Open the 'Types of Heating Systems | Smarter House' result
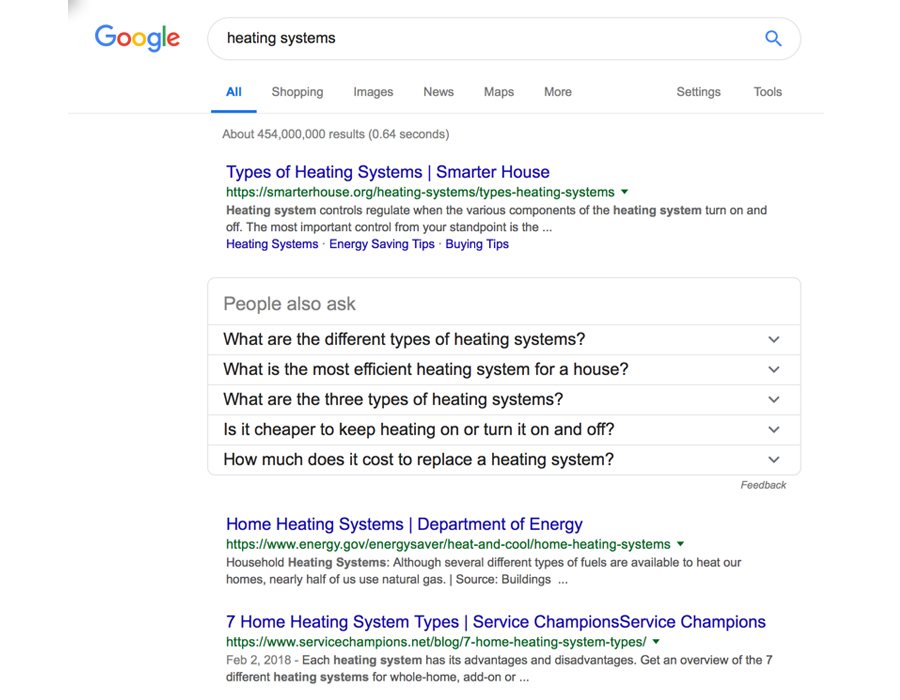The width and height of the screenshot is (900, 700). [388, 172]
